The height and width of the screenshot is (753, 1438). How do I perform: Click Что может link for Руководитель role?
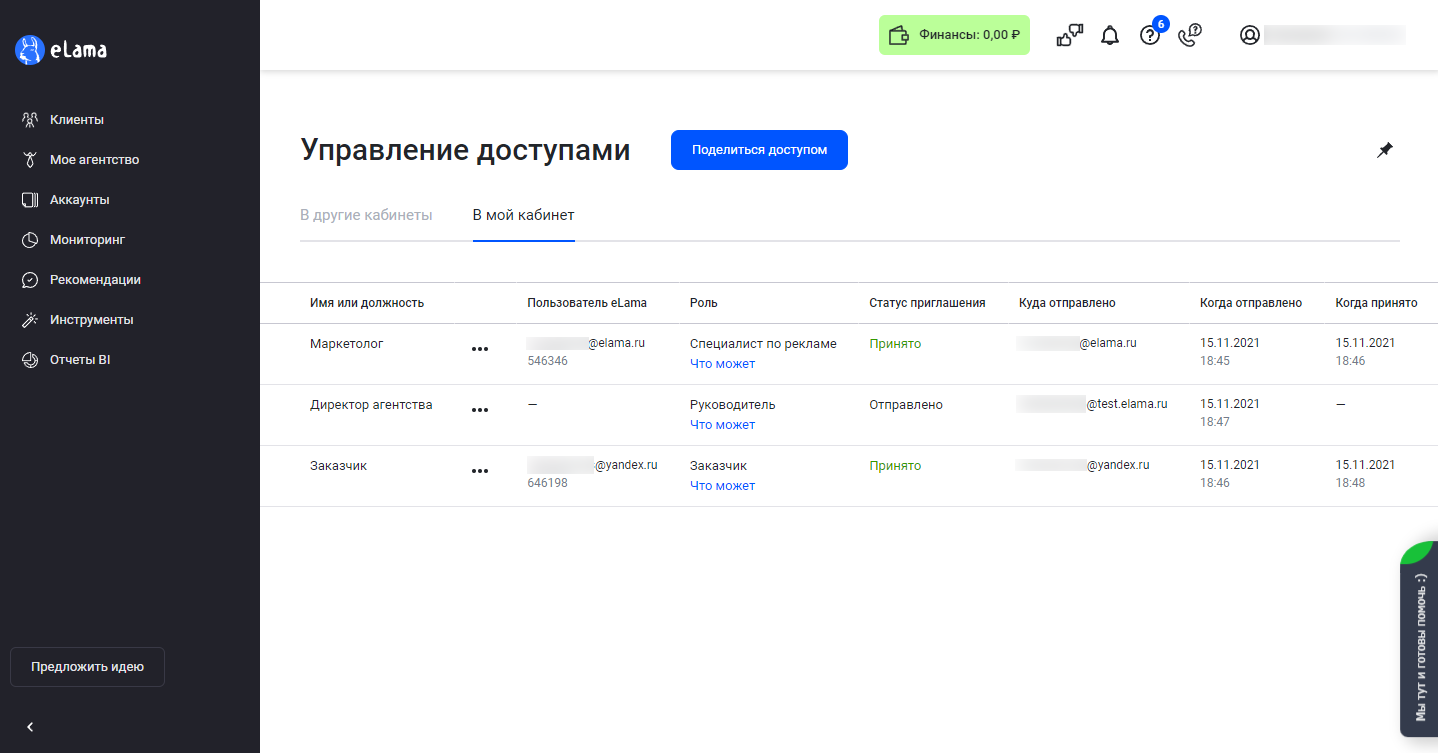pos(722,425)
